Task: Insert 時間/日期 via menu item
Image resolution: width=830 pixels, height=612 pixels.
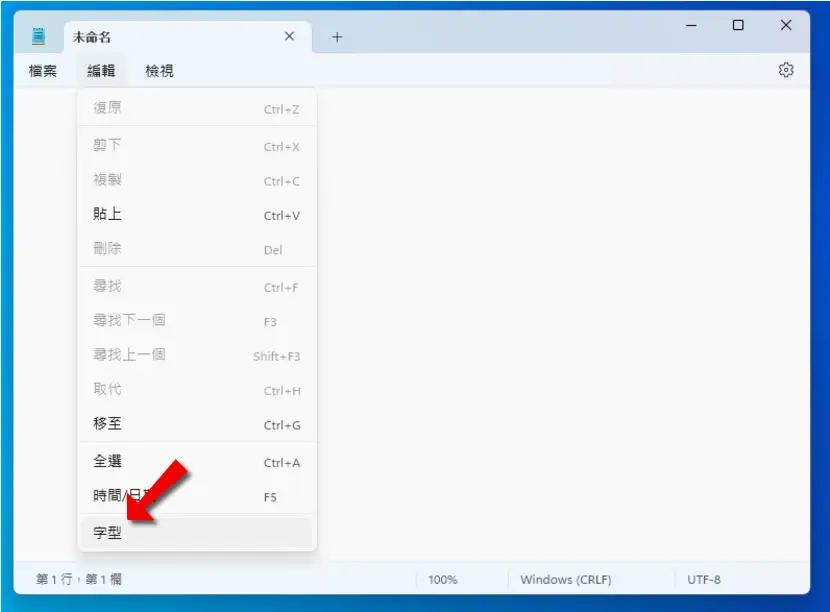Action: pos(197,496)
